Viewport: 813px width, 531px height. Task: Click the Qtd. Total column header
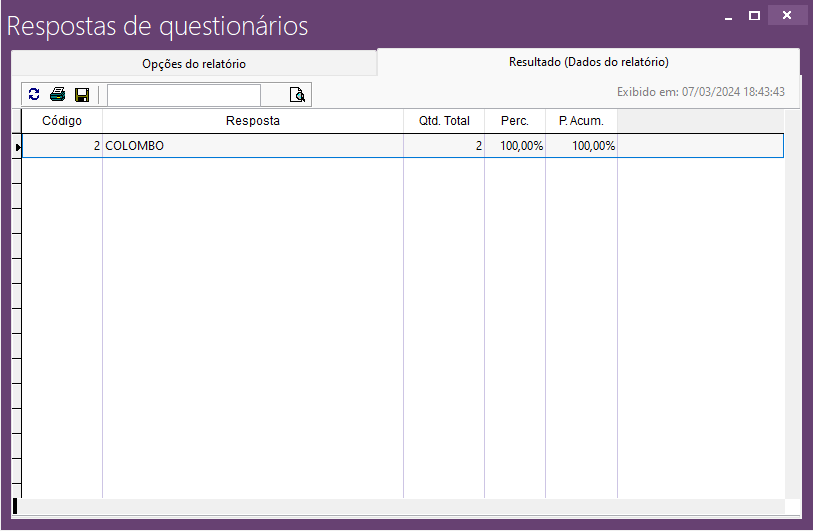(x=444, y=121)
